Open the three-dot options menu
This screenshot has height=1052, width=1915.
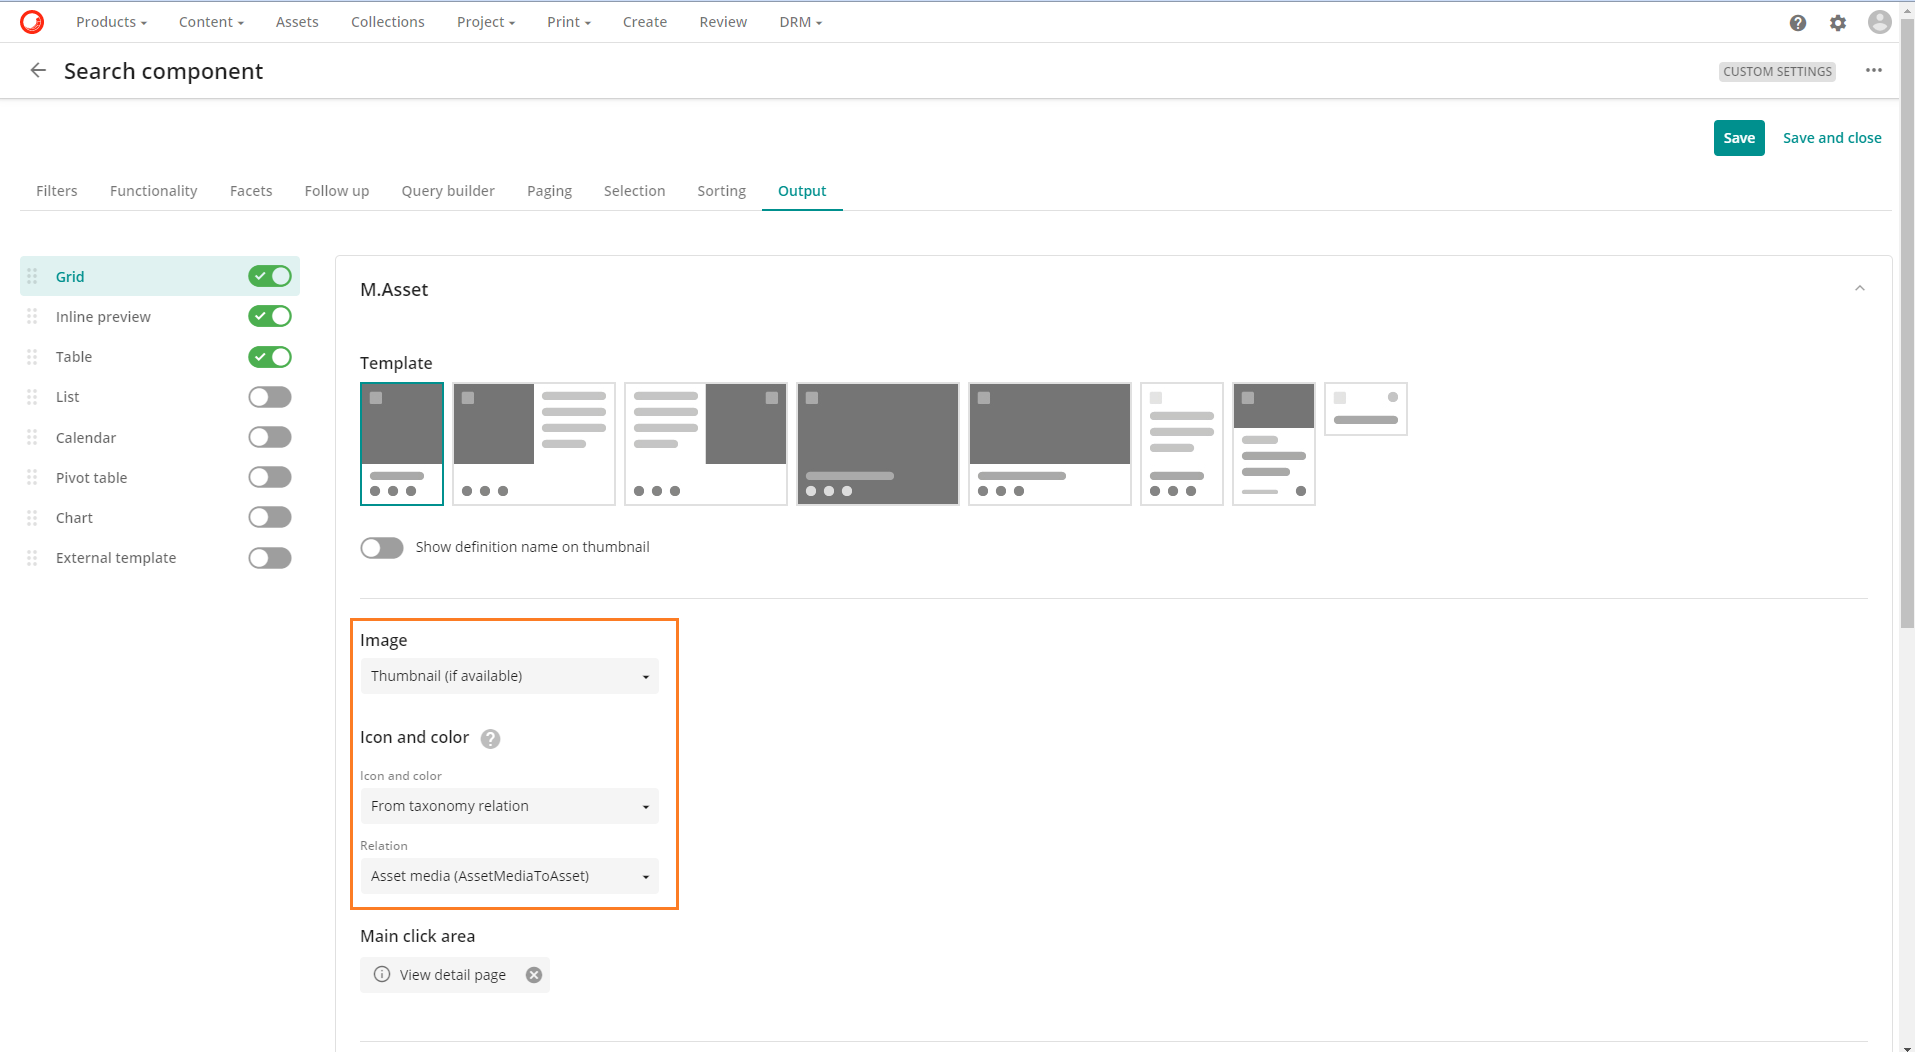click(1873, 70)
